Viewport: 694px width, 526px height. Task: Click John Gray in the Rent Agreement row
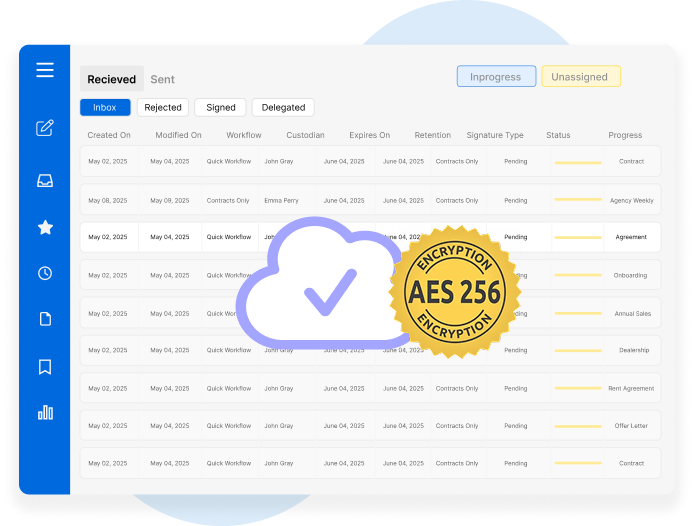[x=279, y=388]
